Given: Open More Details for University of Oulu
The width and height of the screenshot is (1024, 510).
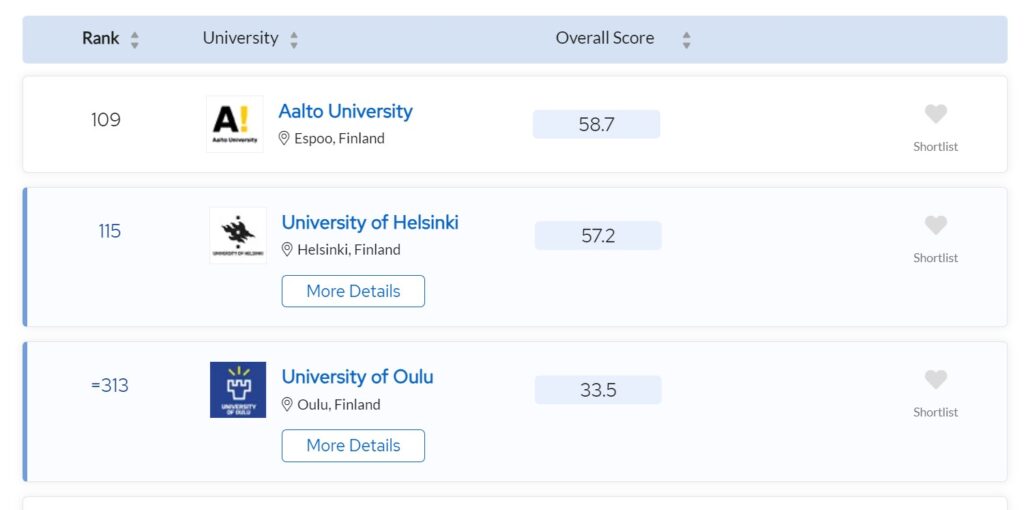Looking at the screenshot, I should (x=353, y=446).
